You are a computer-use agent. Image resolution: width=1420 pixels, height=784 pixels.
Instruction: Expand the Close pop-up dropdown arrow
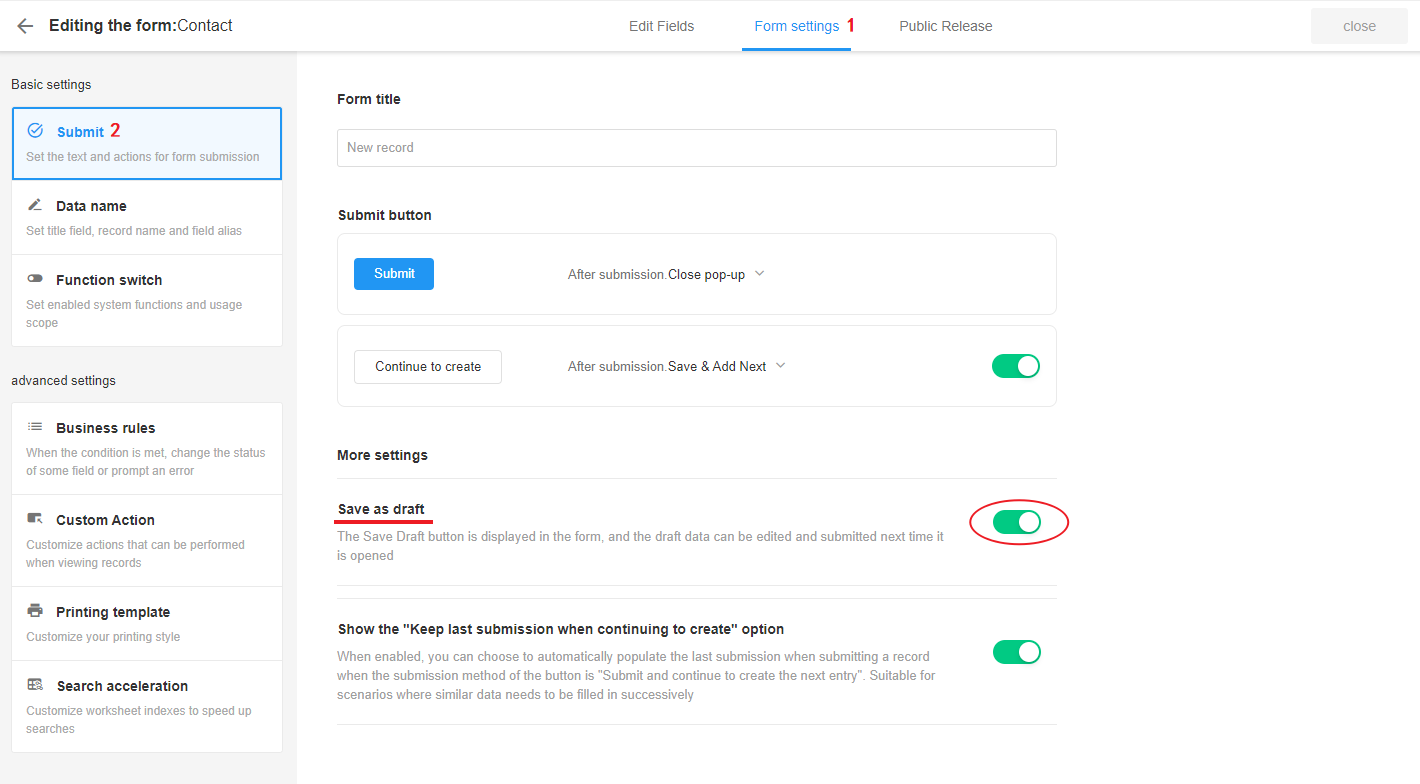759,274
